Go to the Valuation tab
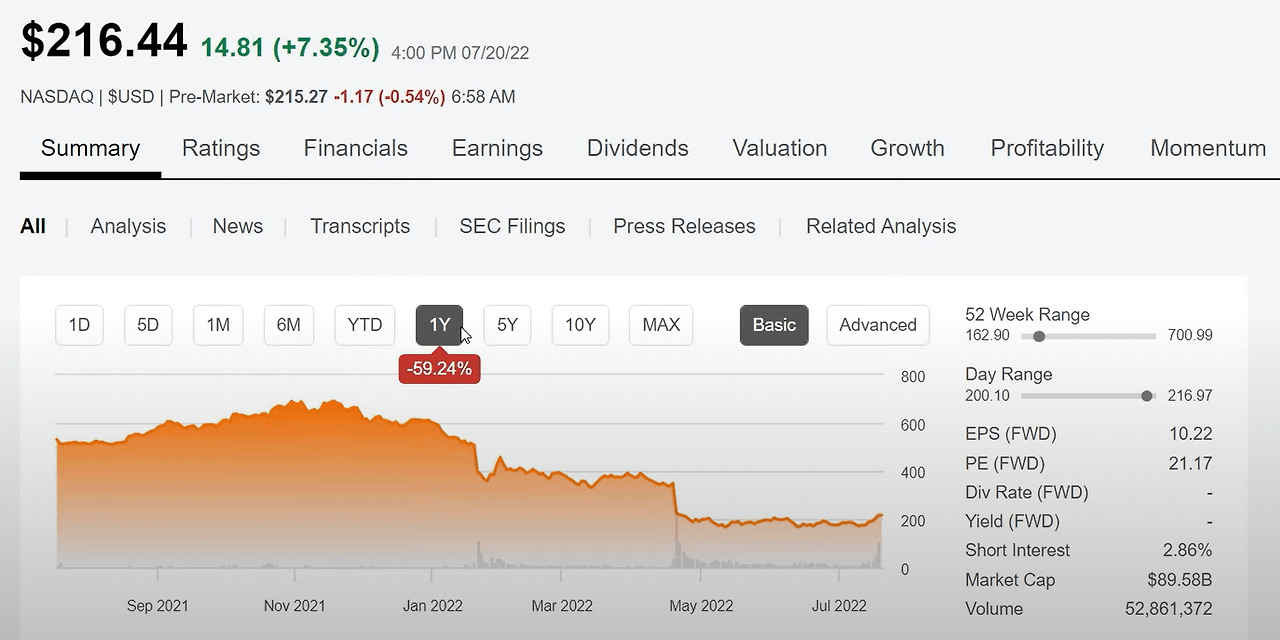Image resolution: width=1280 pixels, height=640 pixels. click(780, 148)
